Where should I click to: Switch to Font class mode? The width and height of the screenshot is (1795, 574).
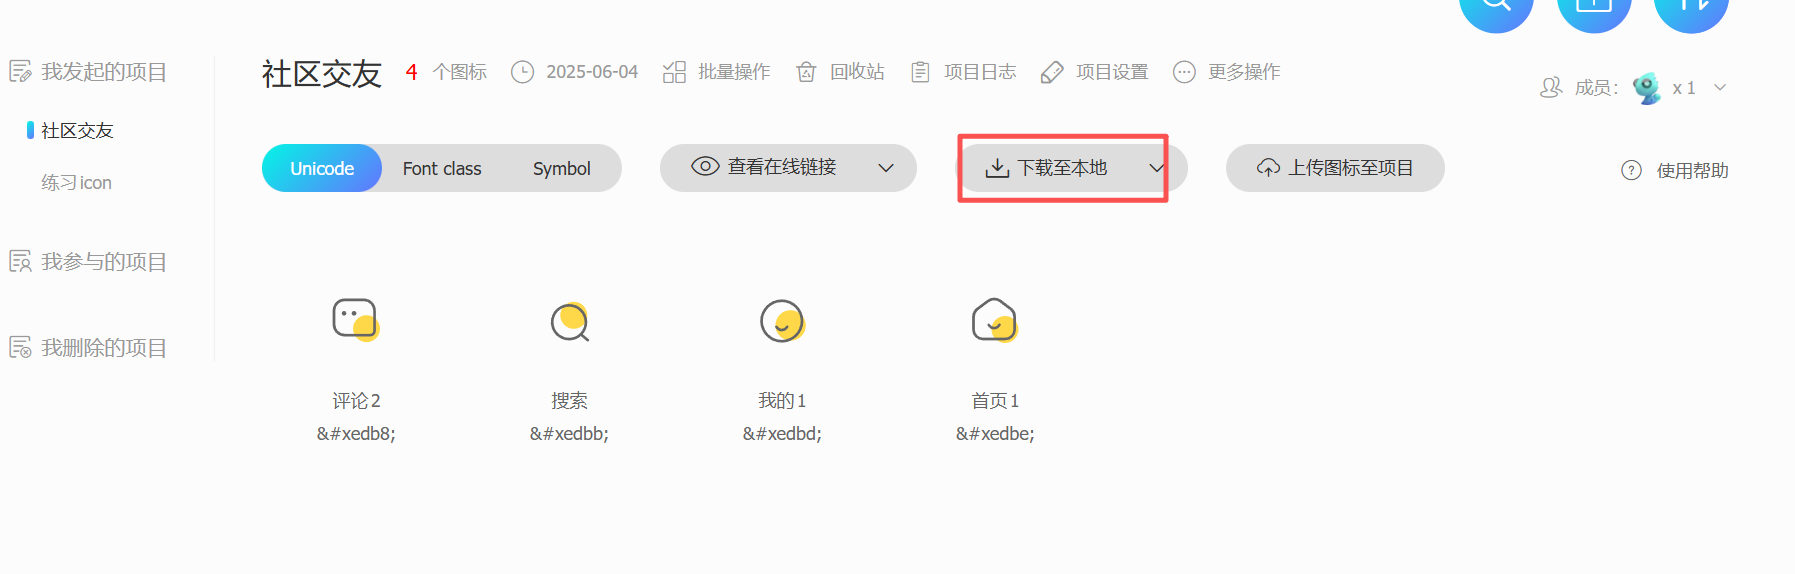coord(442,168)
